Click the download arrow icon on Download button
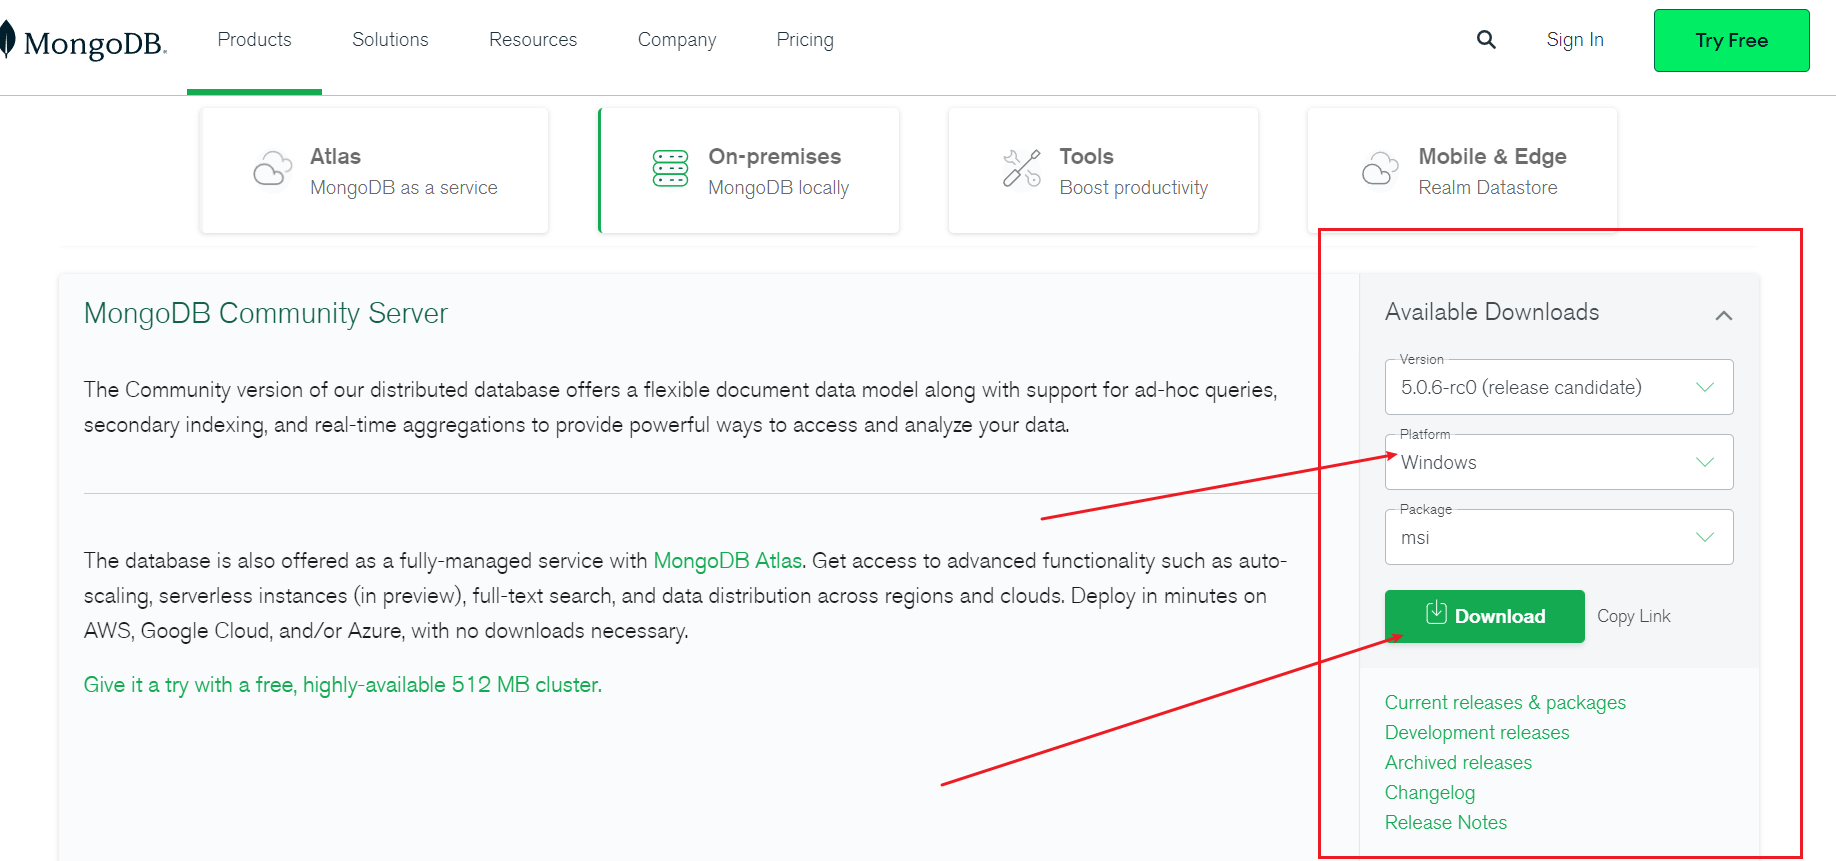The image size is (1836, 861). click(1436, 613)
